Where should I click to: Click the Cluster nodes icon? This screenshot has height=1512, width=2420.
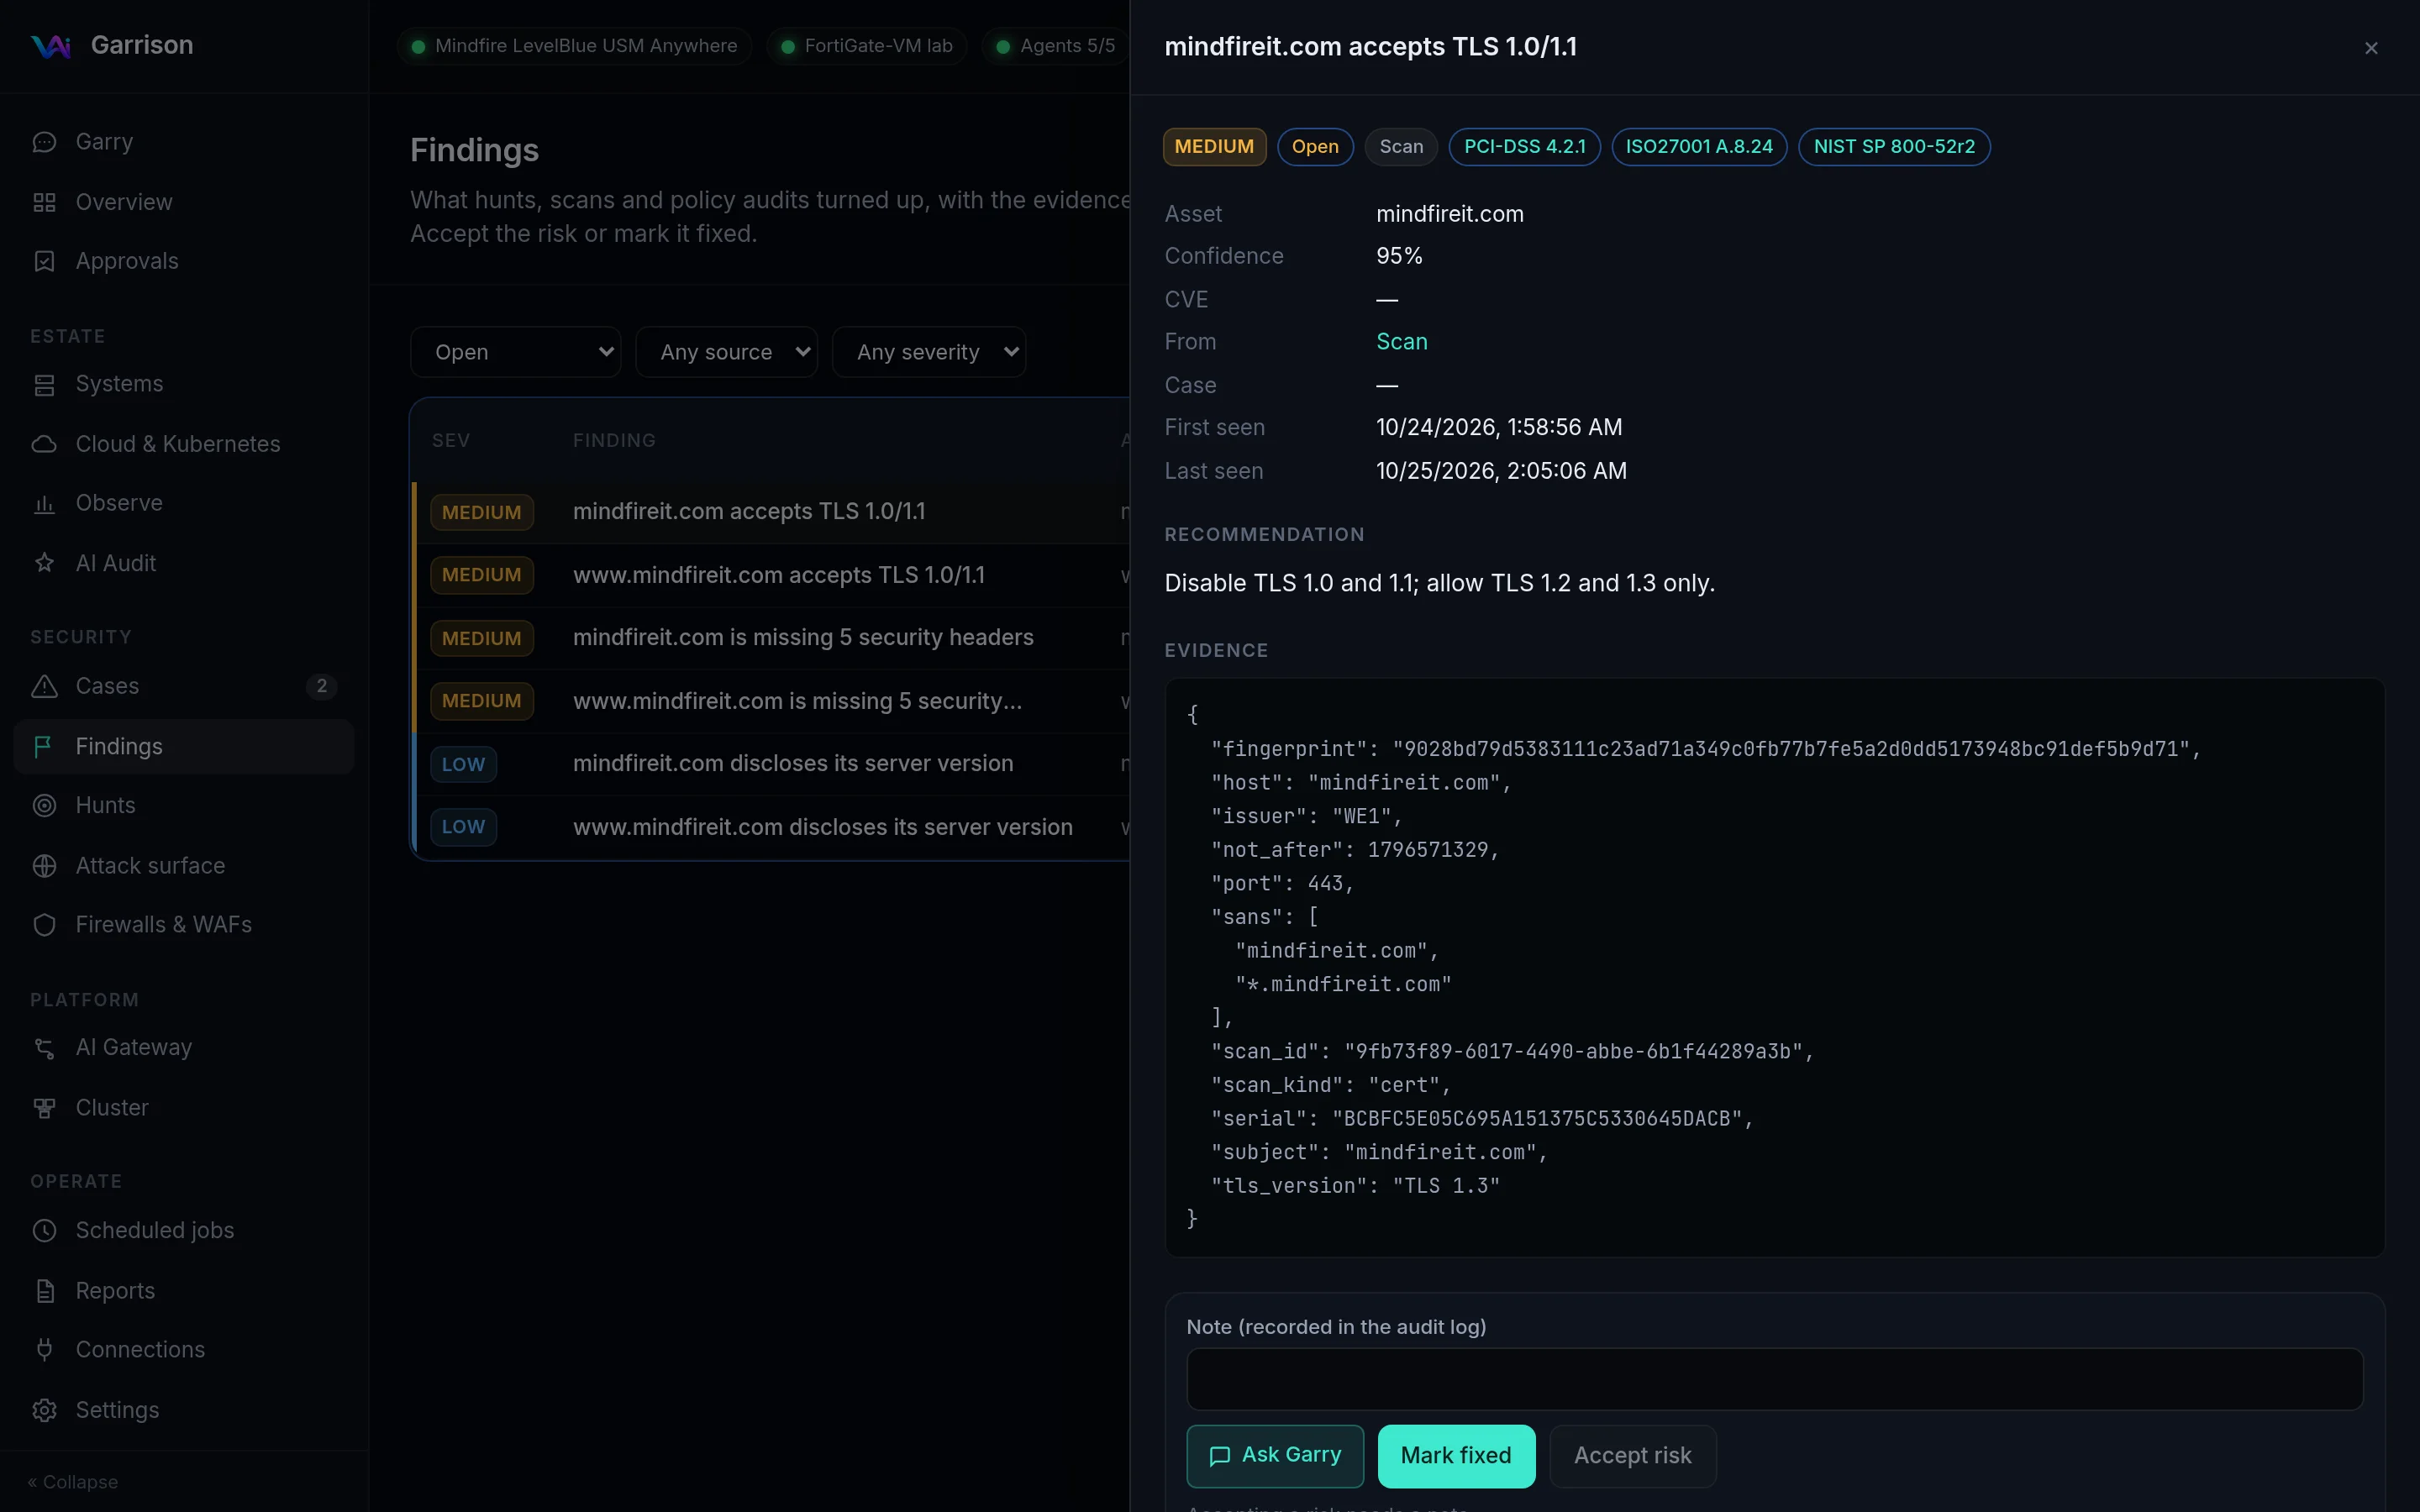pos(44,1107)
